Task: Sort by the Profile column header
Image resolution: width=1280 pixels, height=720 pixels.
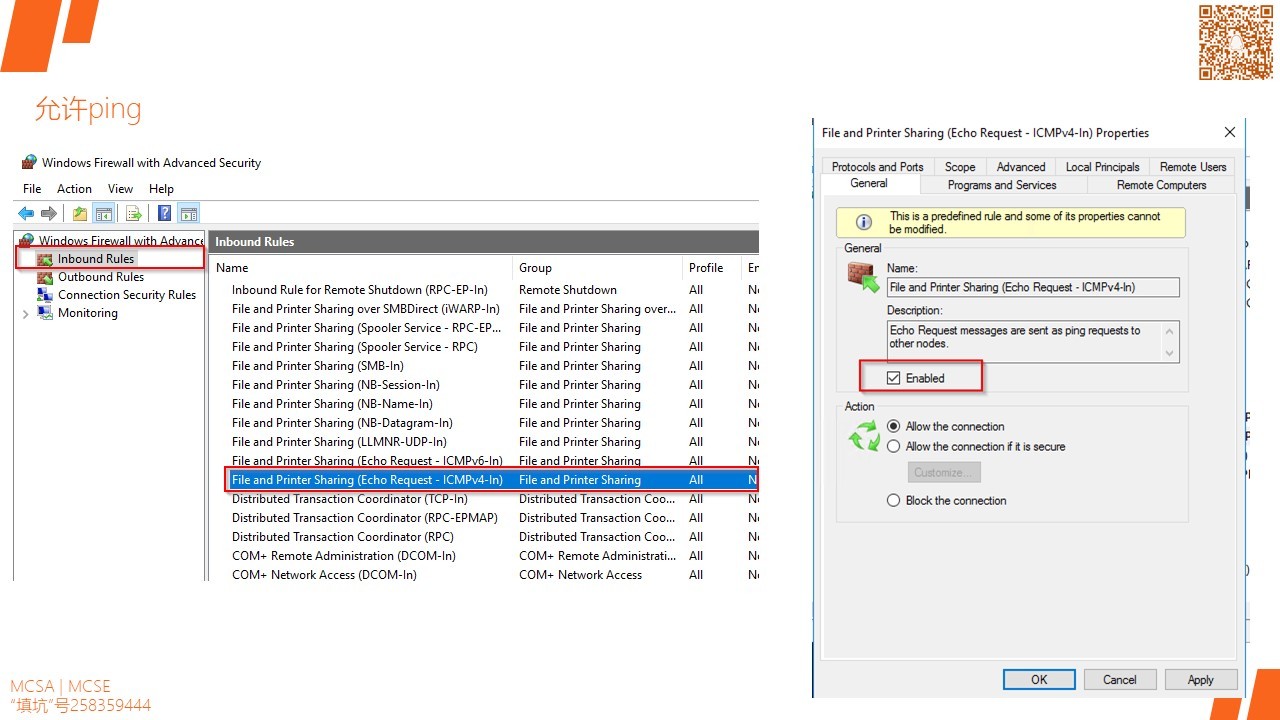Action: 711,268
